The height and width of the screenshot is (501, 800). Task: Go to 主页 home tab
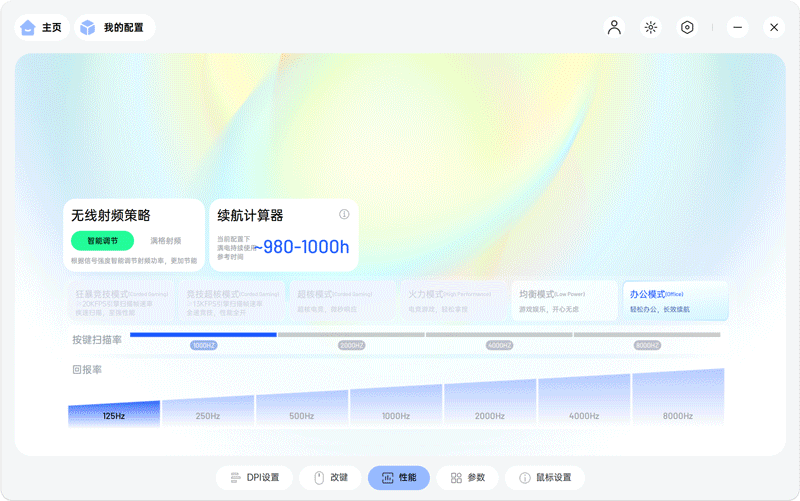(41, 27)
